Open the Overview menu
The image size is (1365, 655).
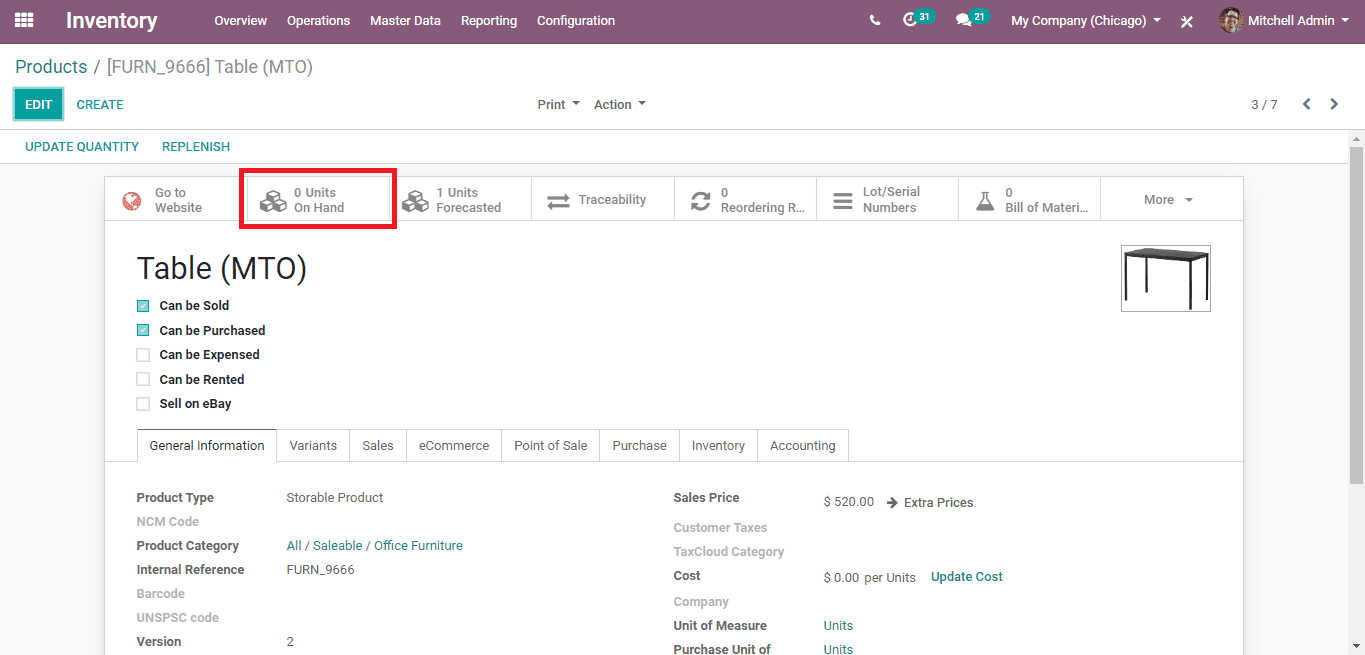(240, 20)
